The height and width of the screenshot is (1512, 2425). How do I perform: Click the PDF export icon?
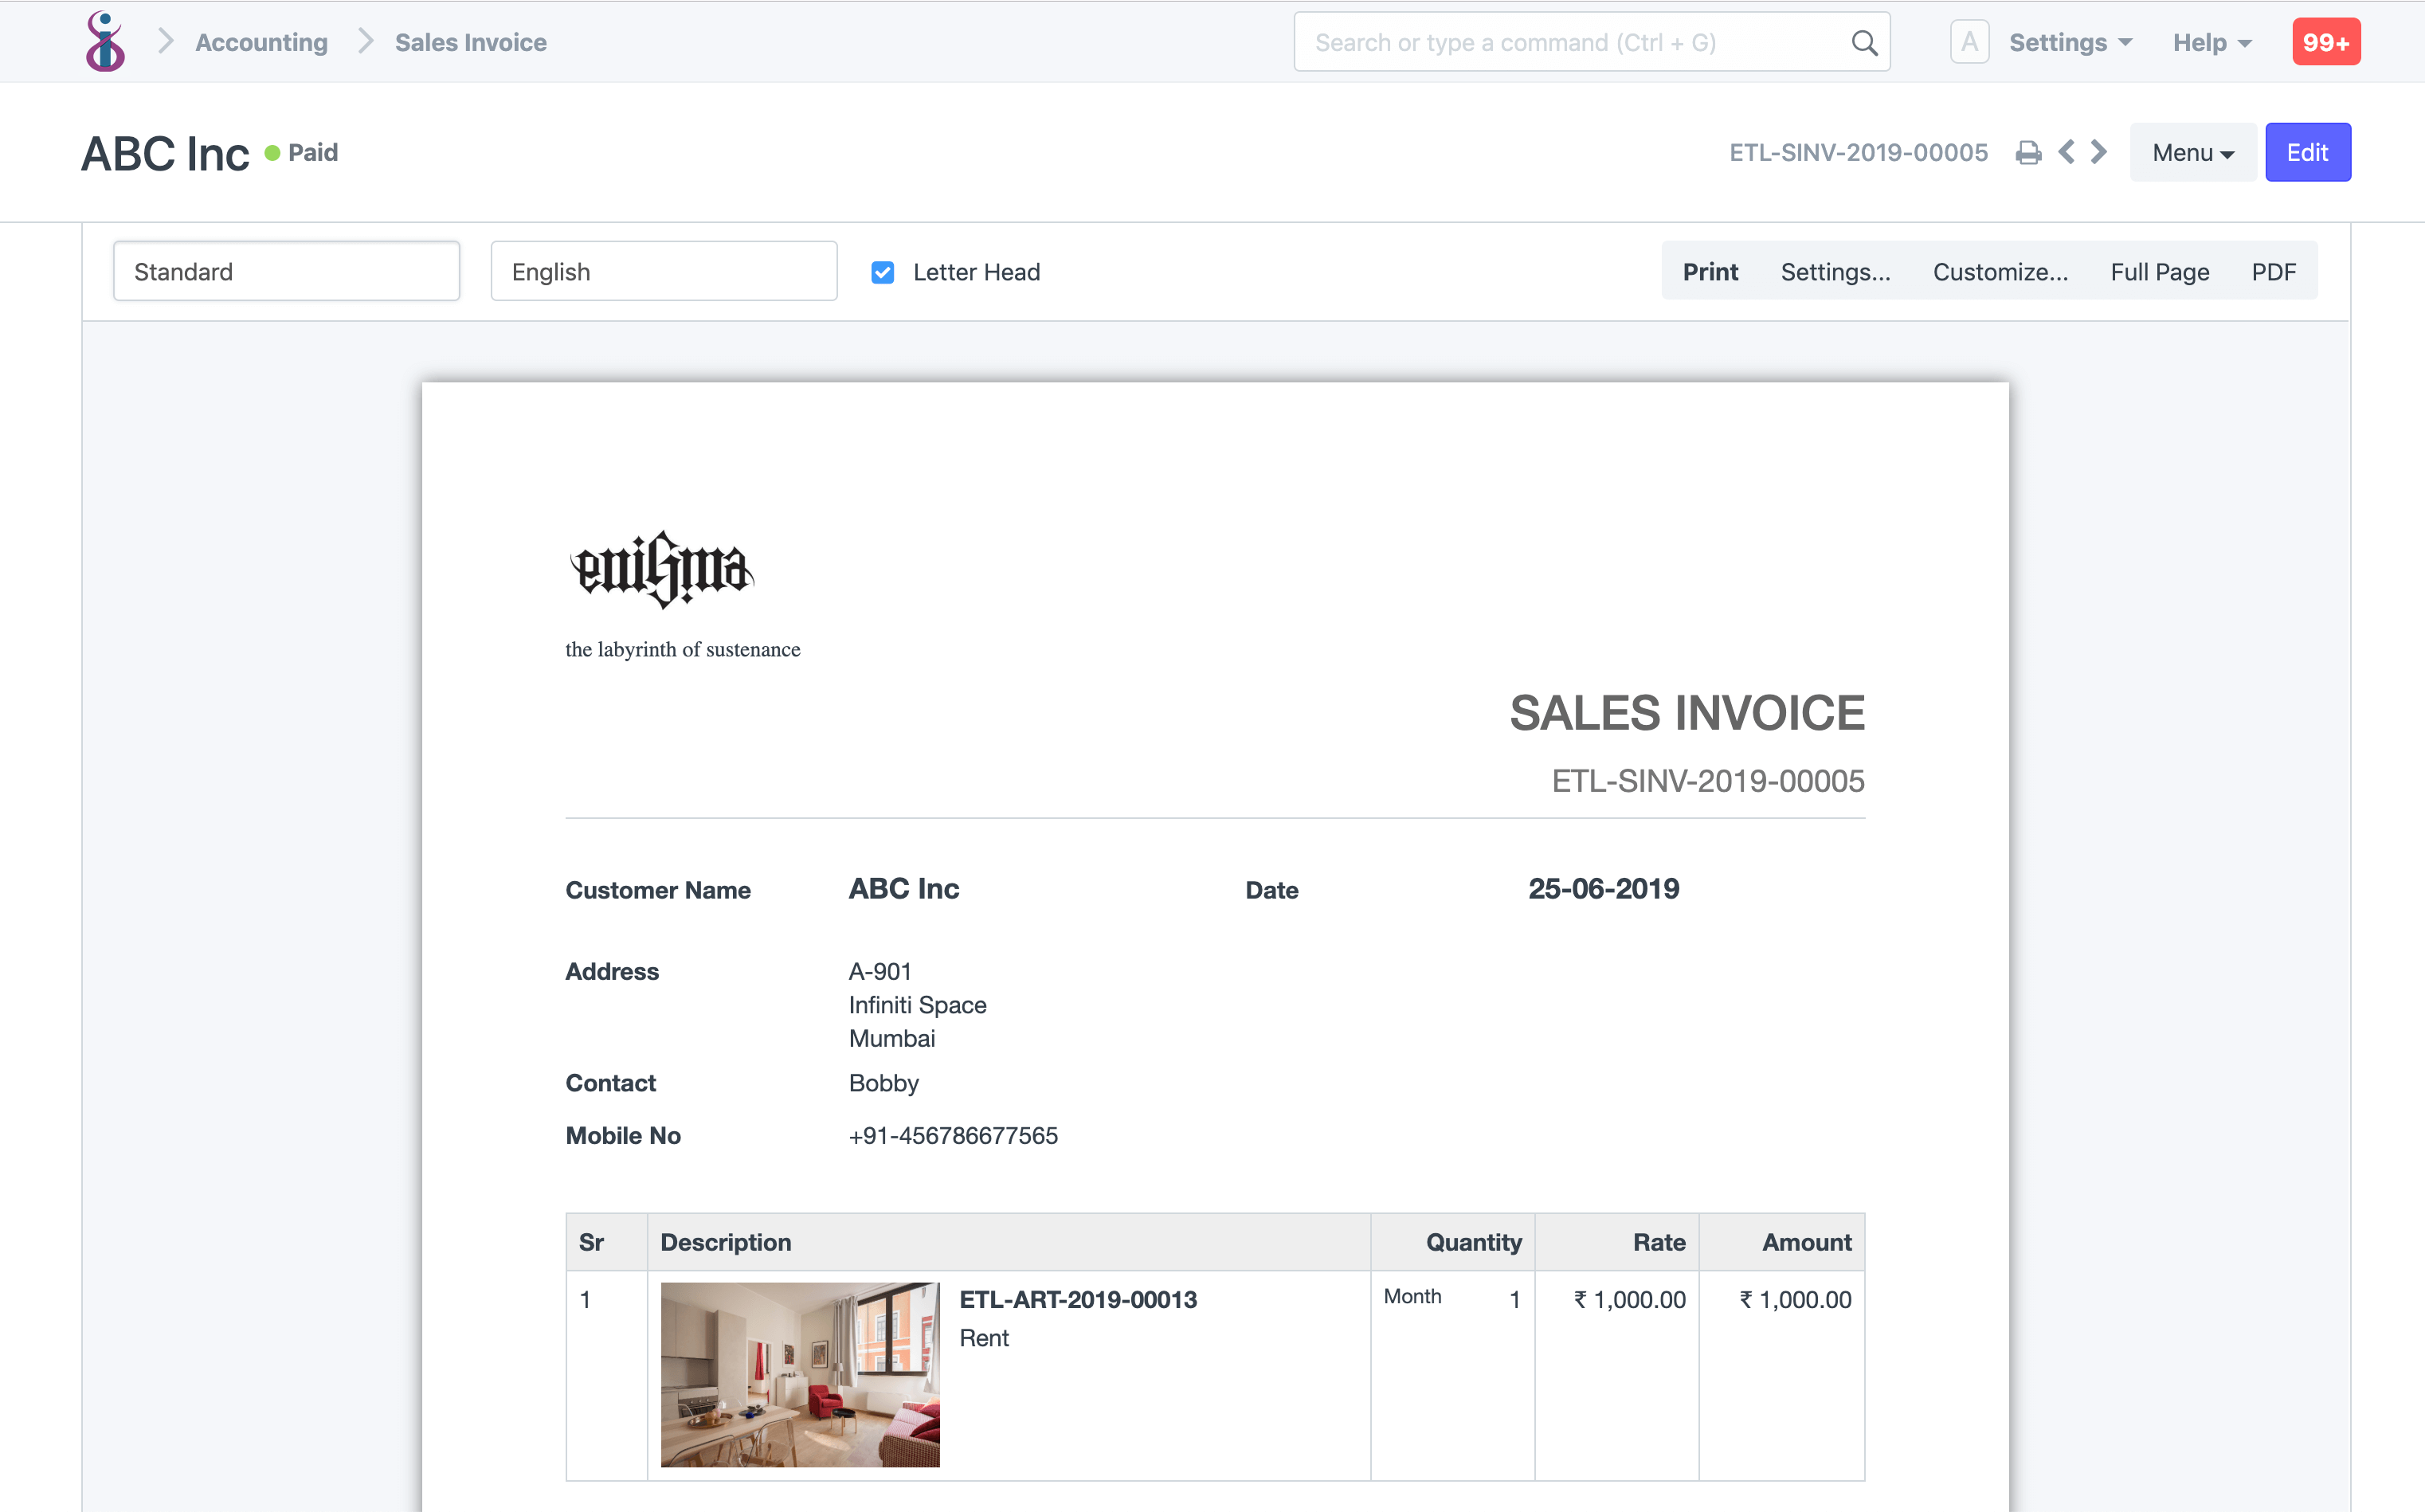pos(2274,270)
